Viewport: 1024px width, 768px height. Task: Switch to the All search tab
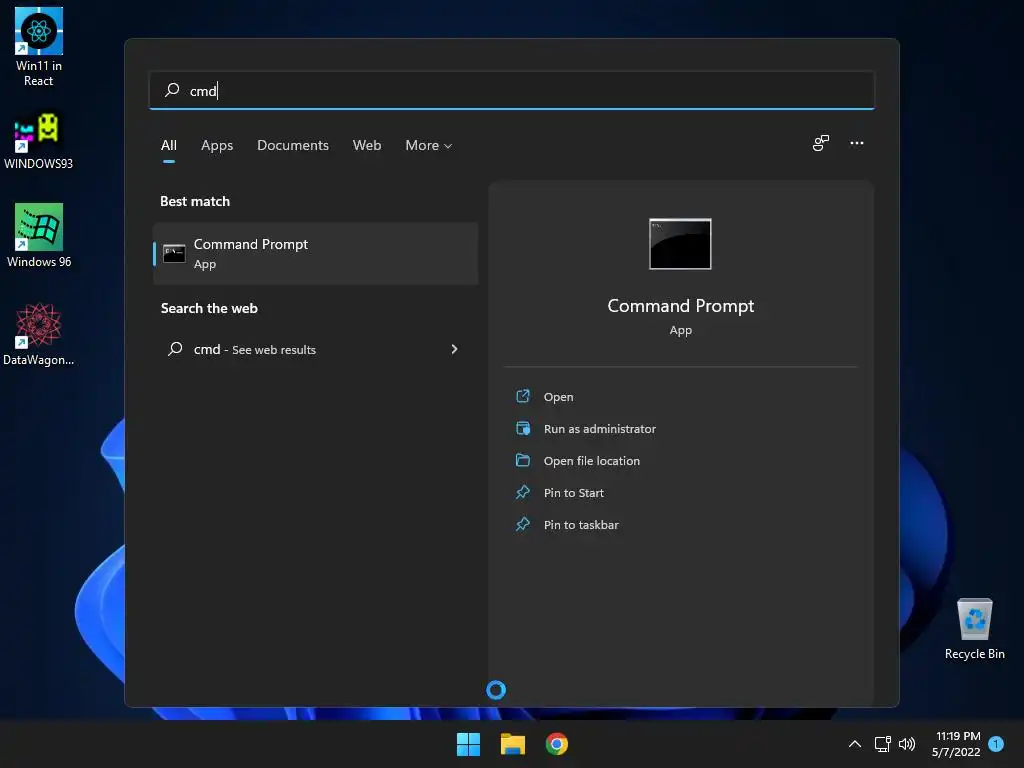[x=168, y=145]
